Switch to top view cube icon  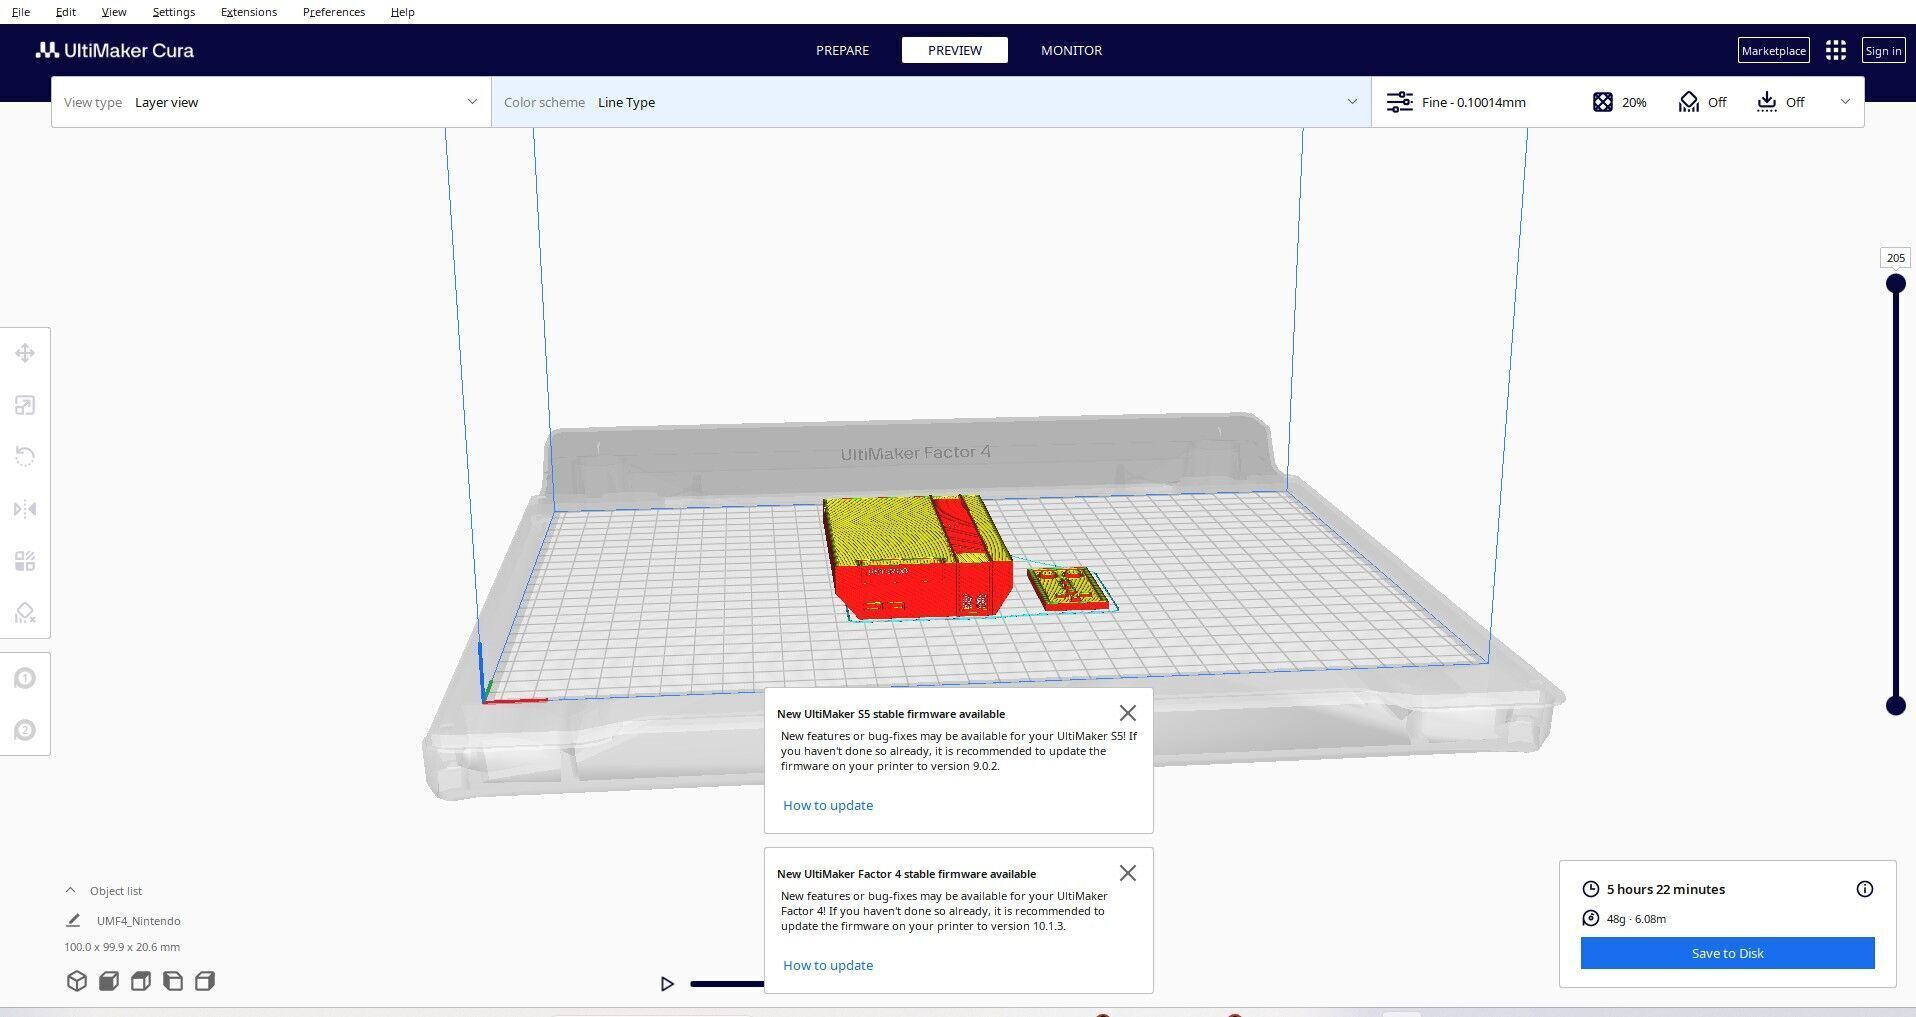[141, 981]
